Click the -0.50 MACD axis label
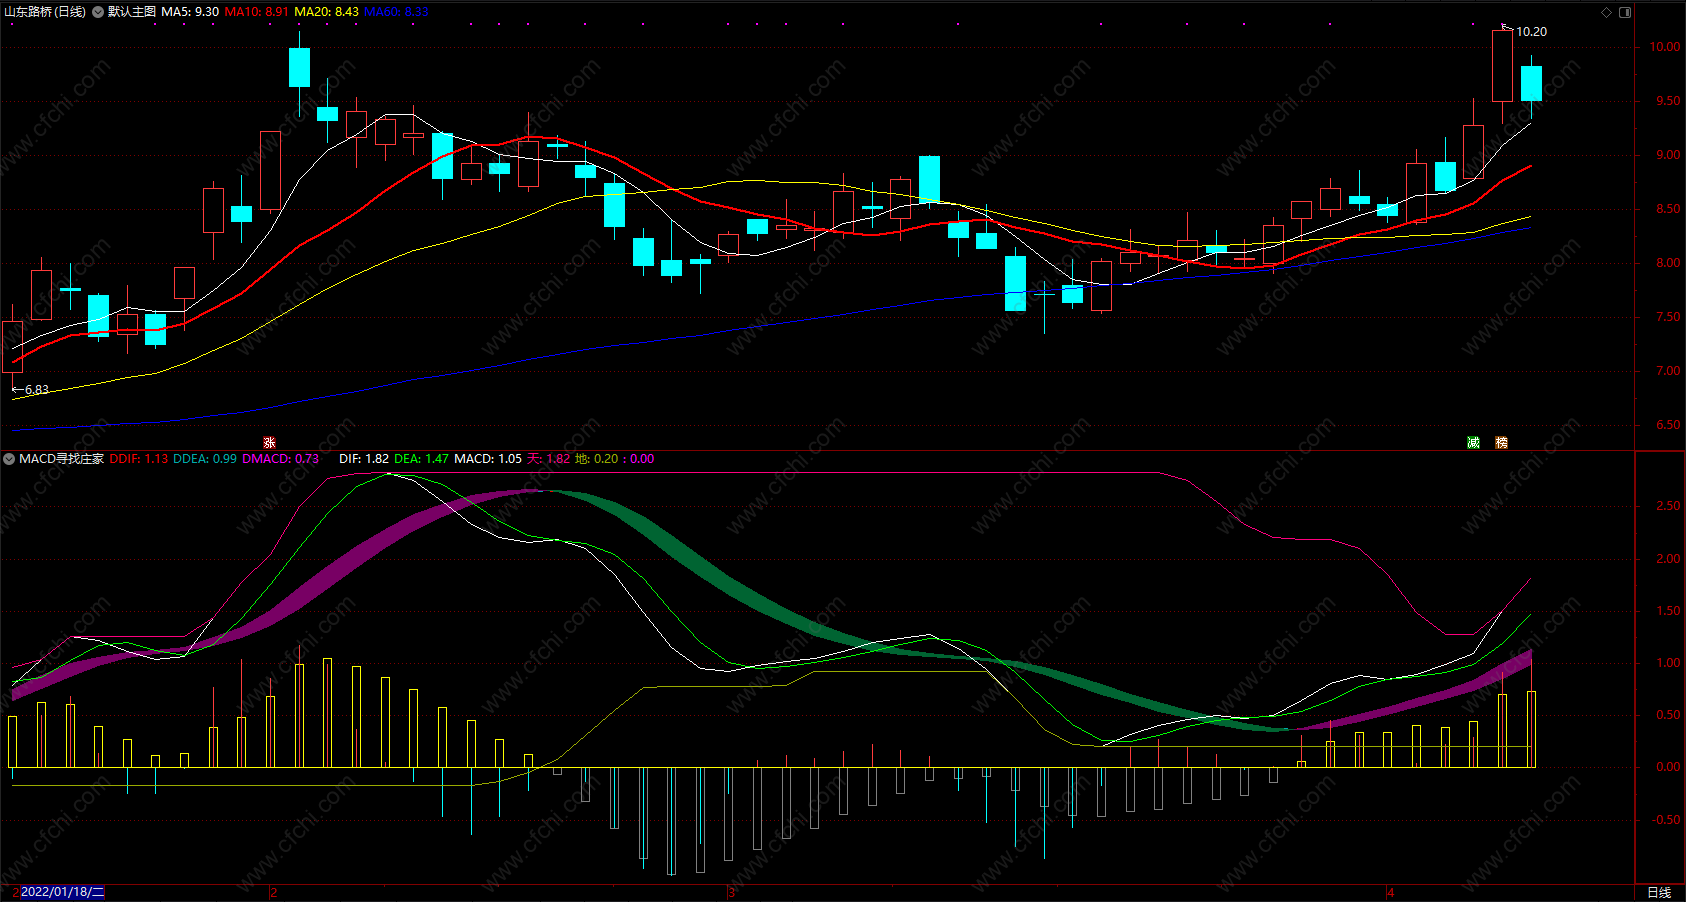 tap(1666, 820)
